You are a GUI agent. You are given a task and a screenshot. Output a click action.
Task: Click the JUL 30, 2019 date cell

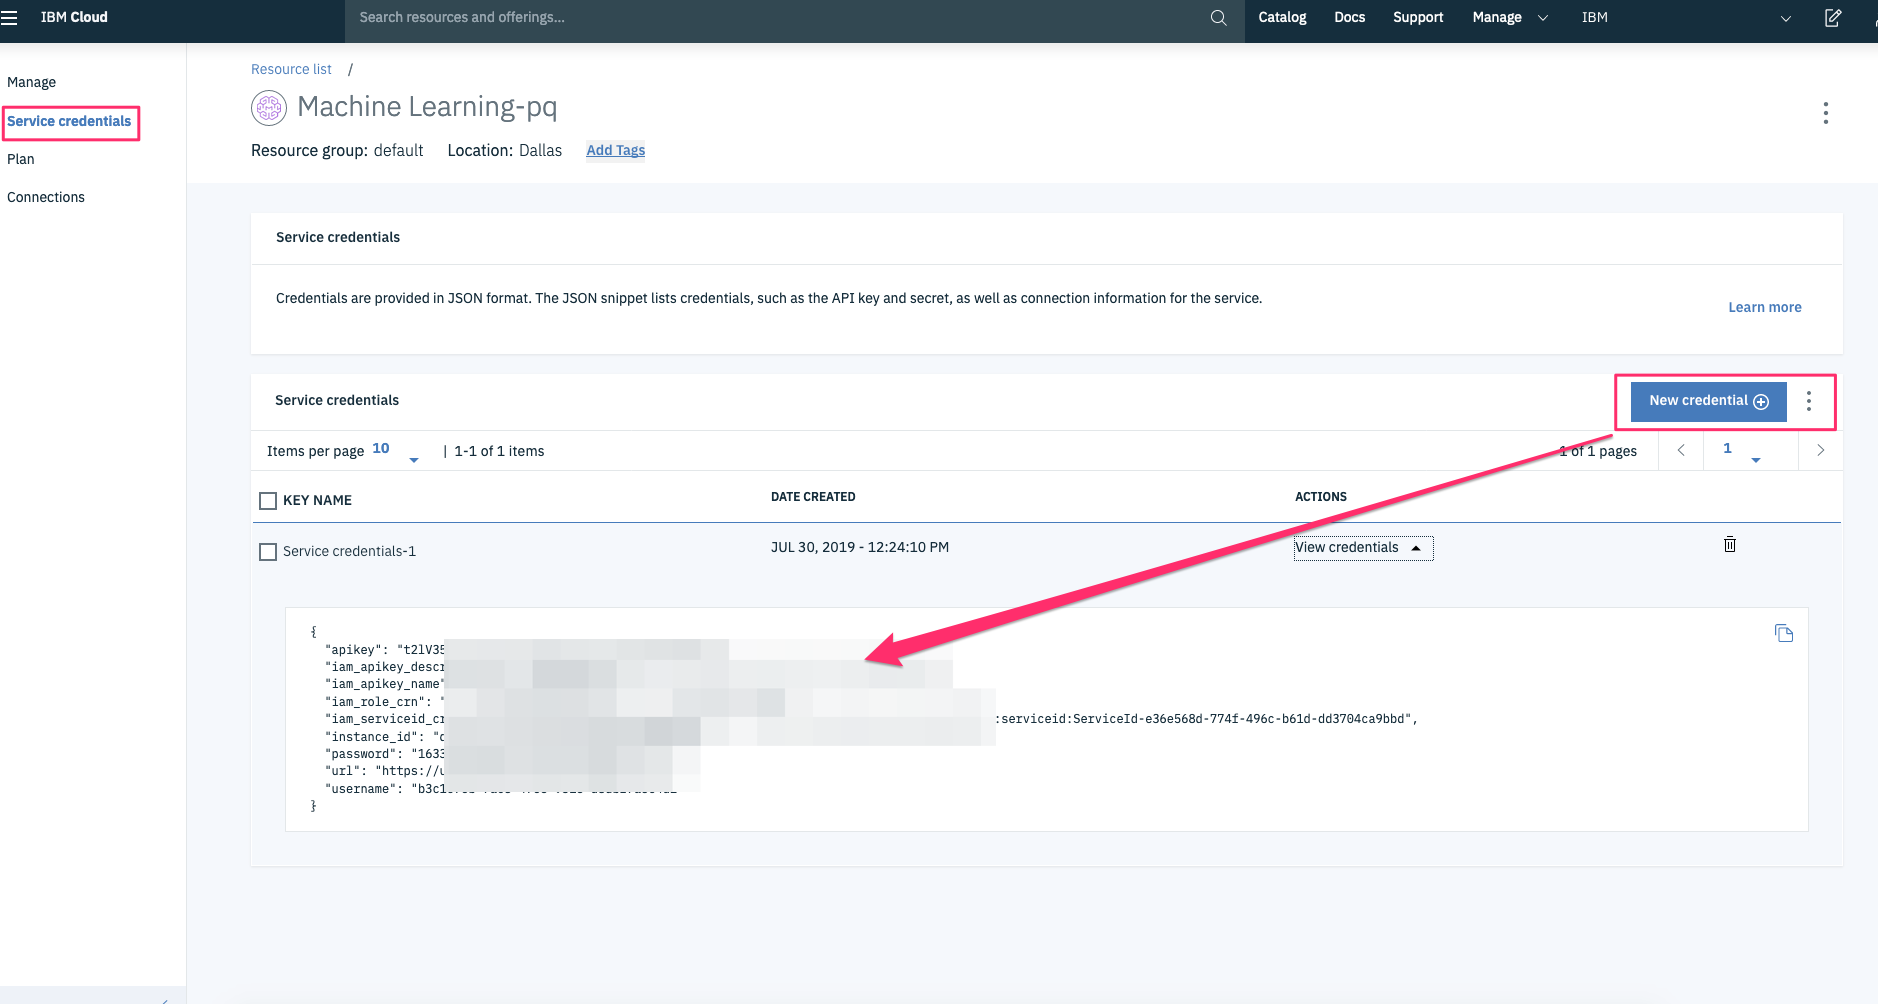tap(860, 547)
